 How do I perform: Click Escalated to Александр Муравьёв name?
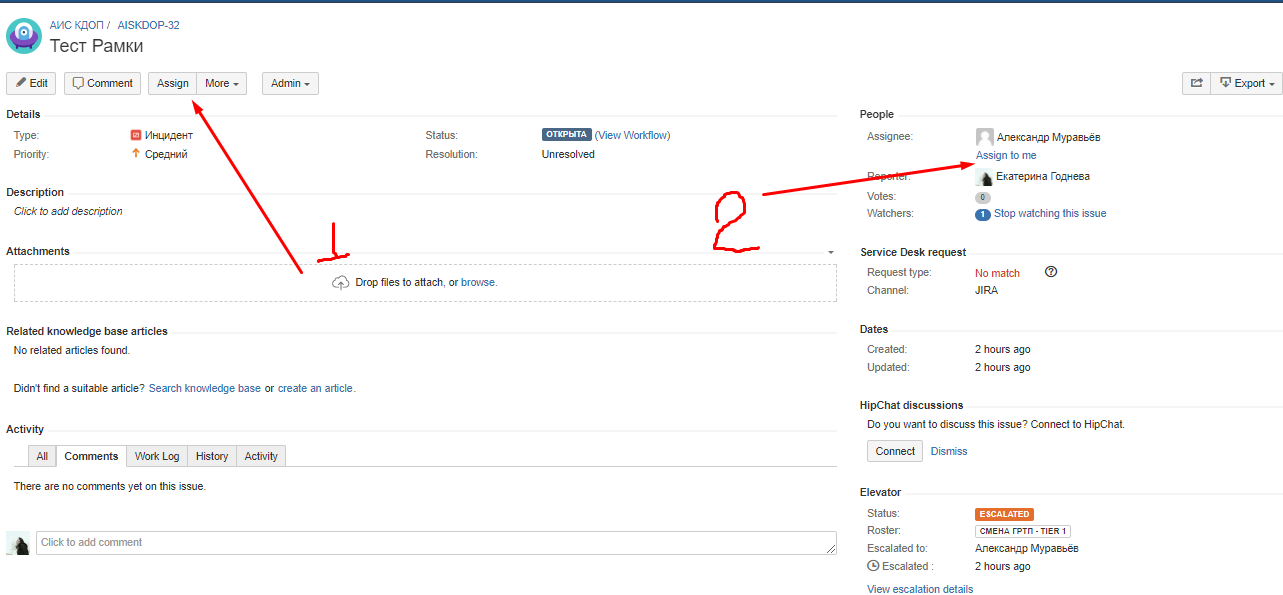tap(1027, 549)
